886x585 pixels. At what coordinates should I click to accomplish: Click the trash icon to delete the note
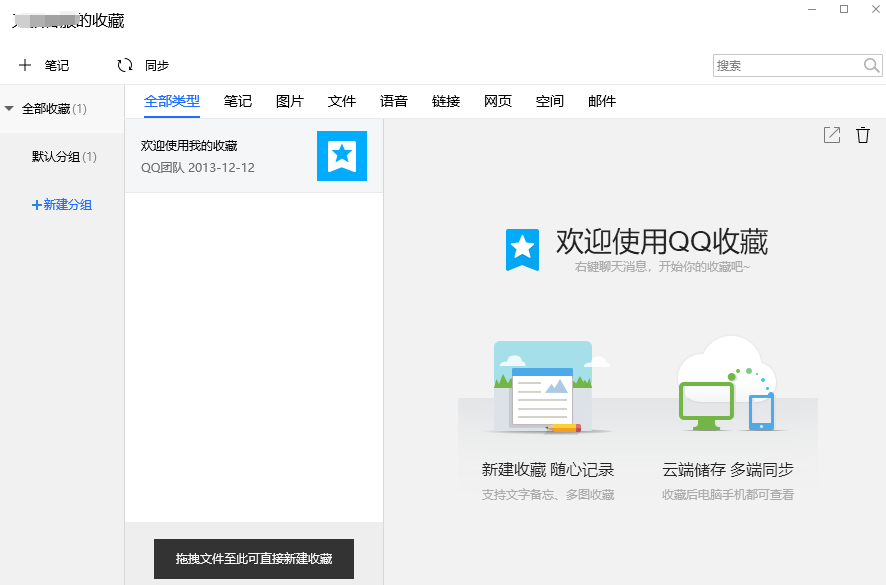click(x=863, y=135)
